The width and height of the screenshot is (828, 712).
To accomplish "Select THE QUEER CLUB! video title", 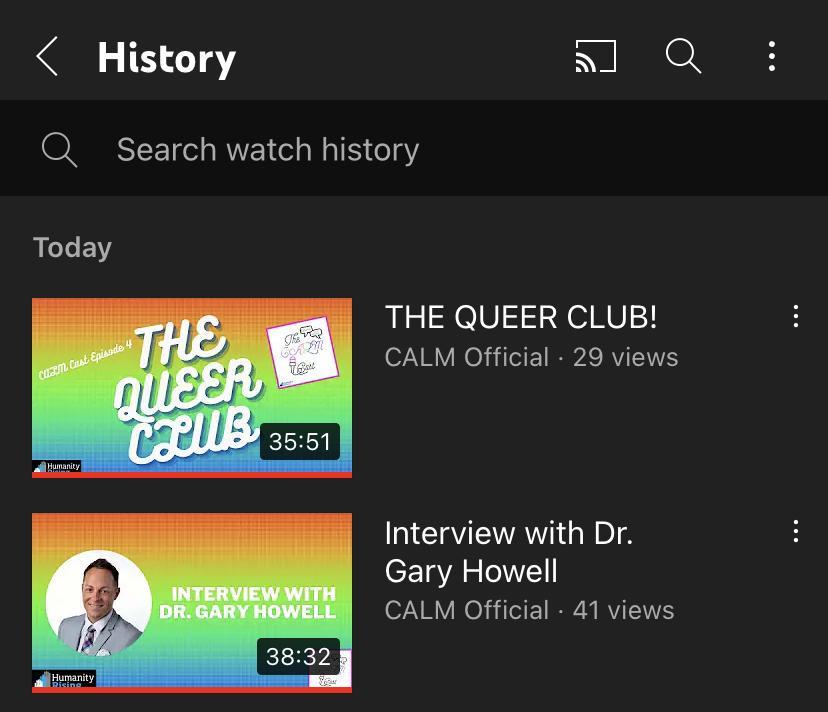I will pyautogui.click(x=521, y=317).
